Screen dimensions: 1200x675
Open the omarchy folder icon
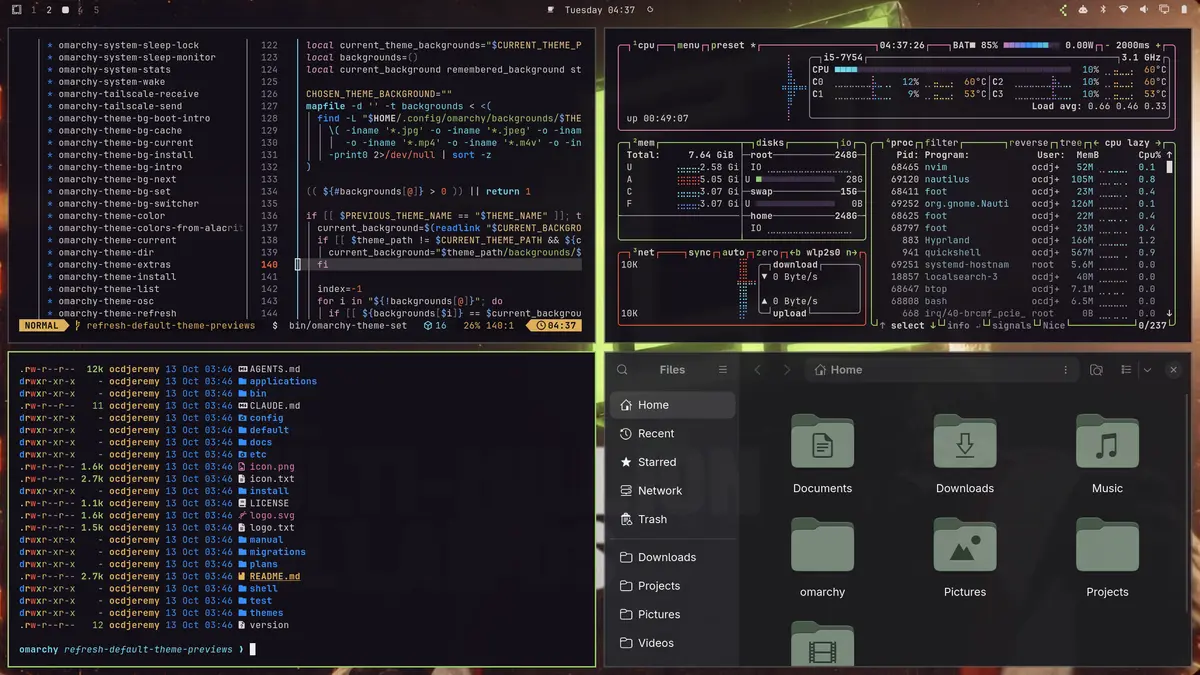(822, 545)
